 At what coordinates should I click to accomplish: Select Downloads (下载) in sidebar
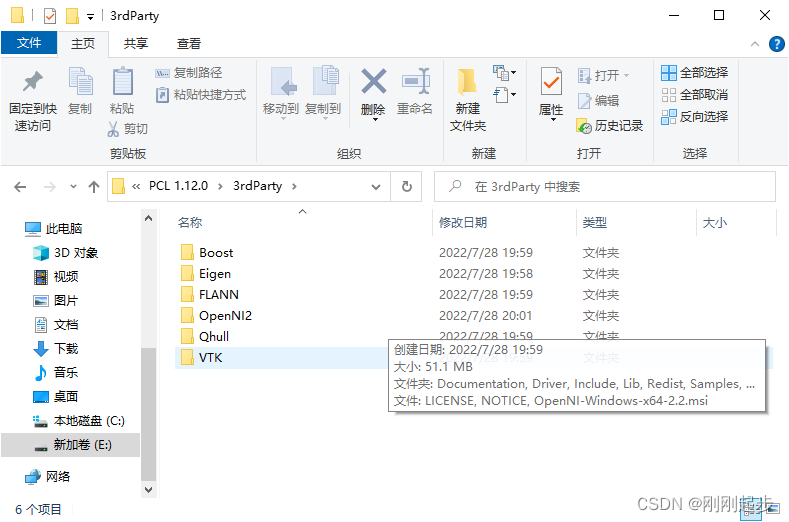[x=56, y=349]
